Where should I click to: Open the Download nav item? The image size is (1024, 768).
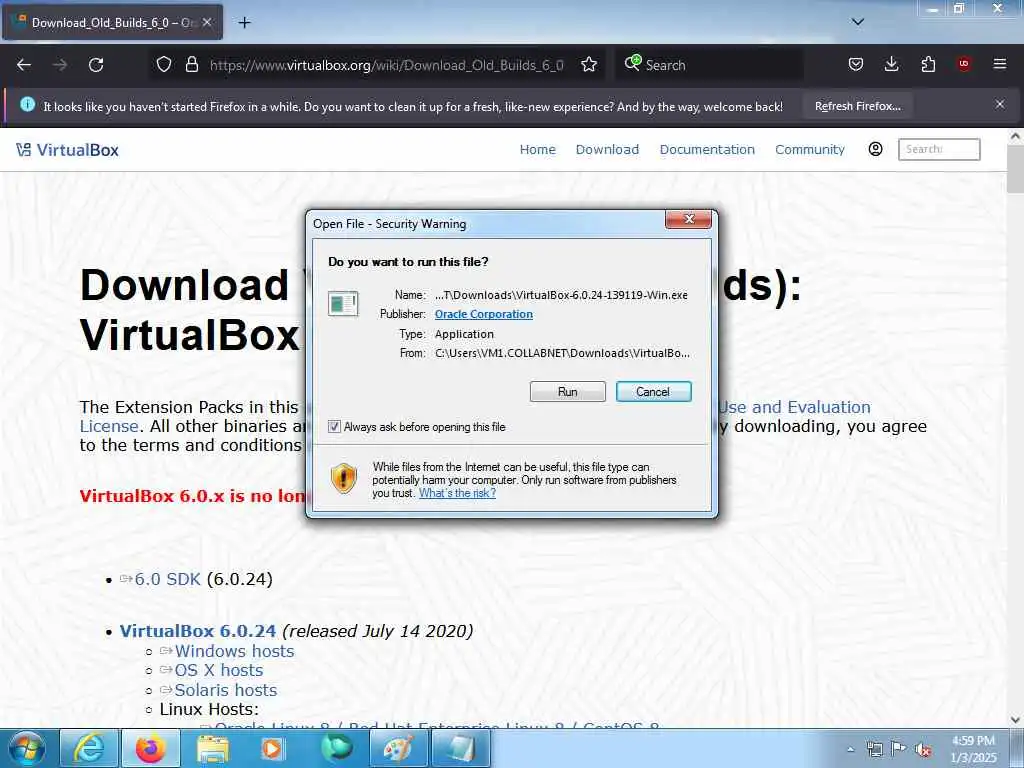tap(607, 150)
